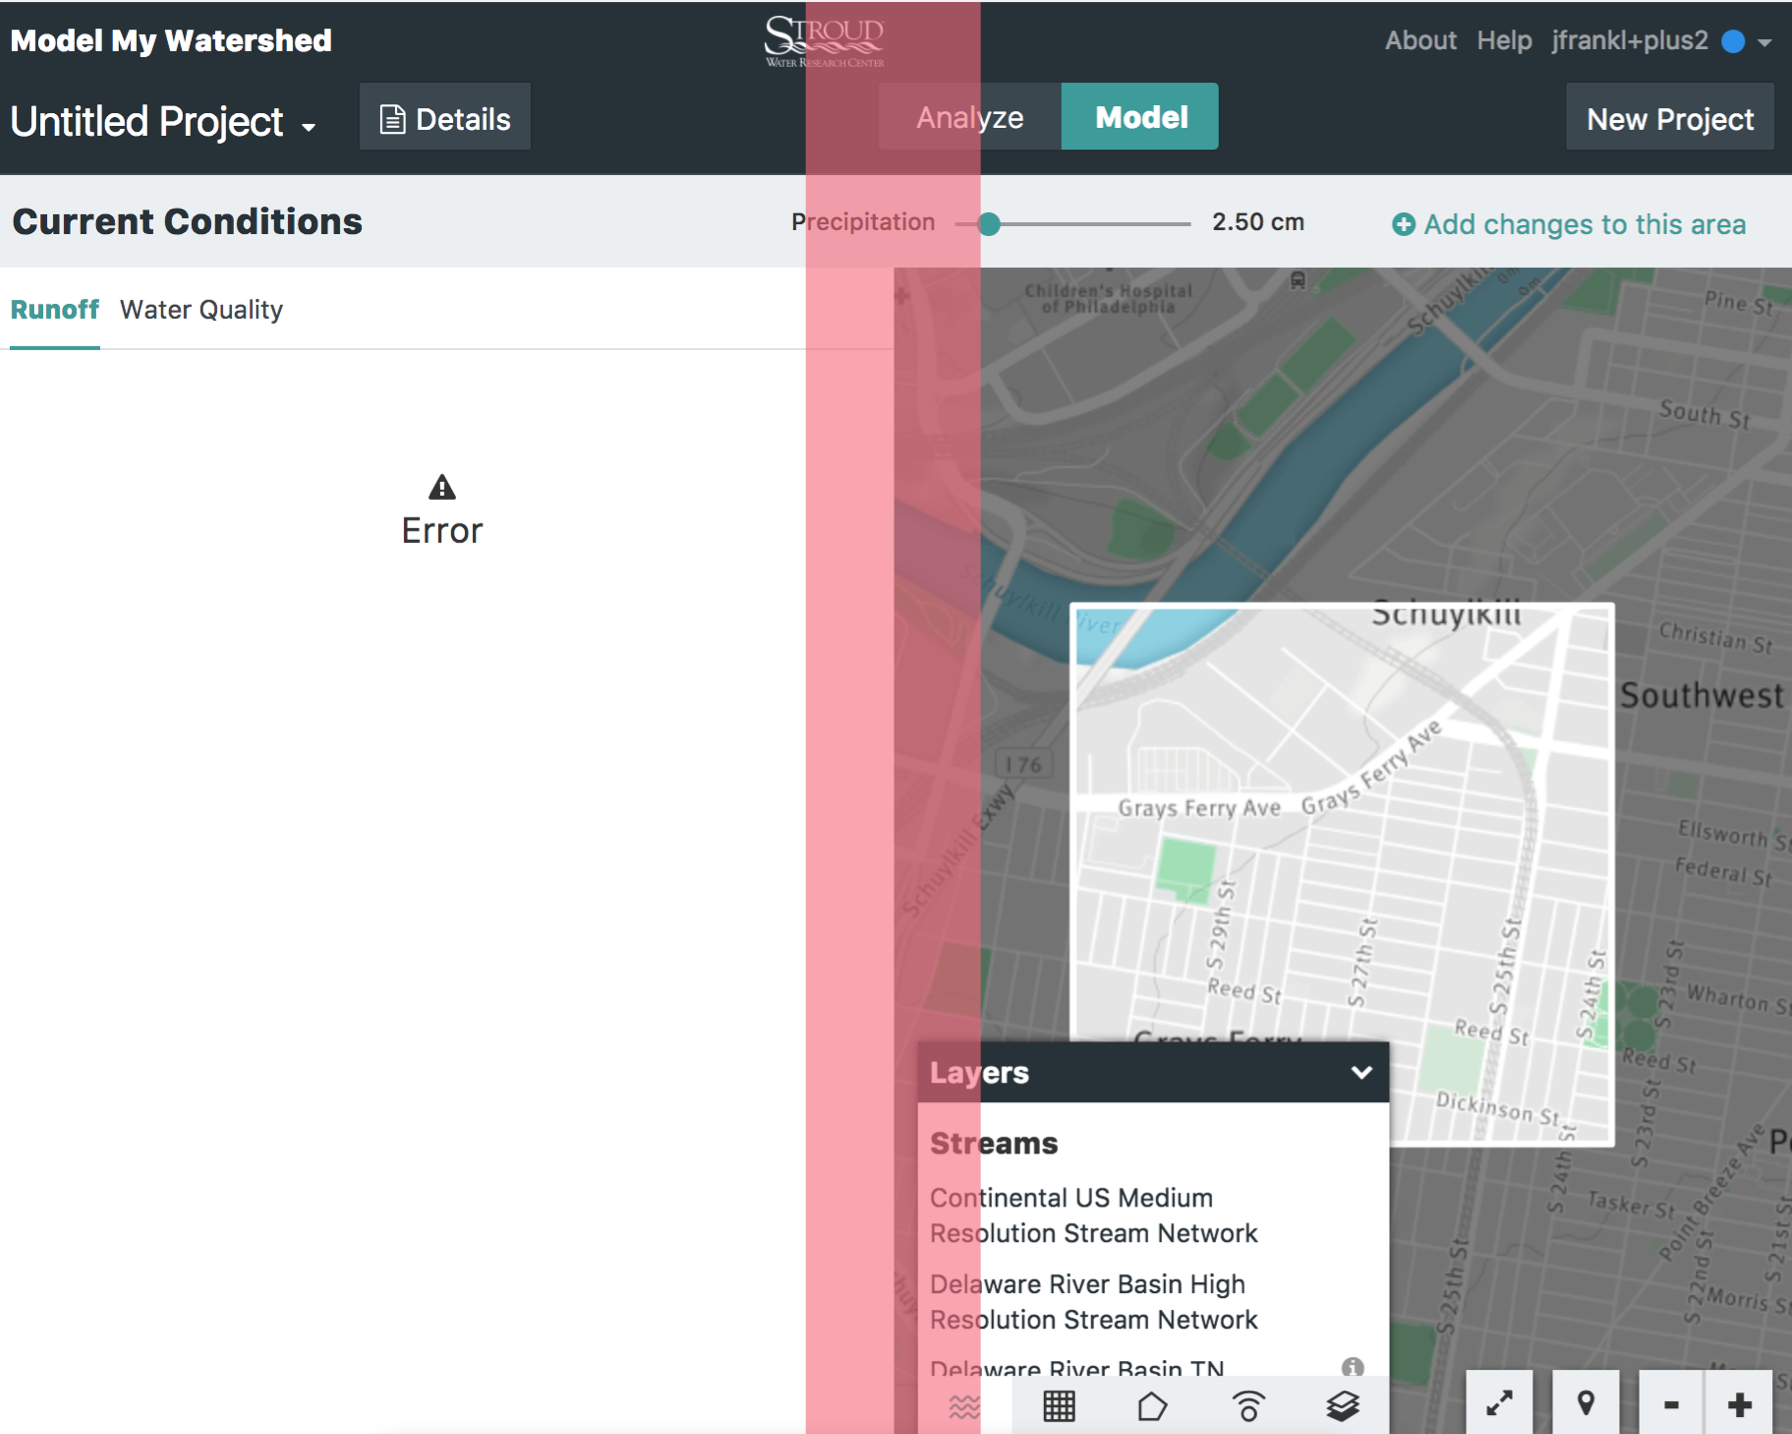The height and width of the screenshot is (1434, 1792).
Task: Open the Untitled Project dropdown
Action: (x=166, y=121)
